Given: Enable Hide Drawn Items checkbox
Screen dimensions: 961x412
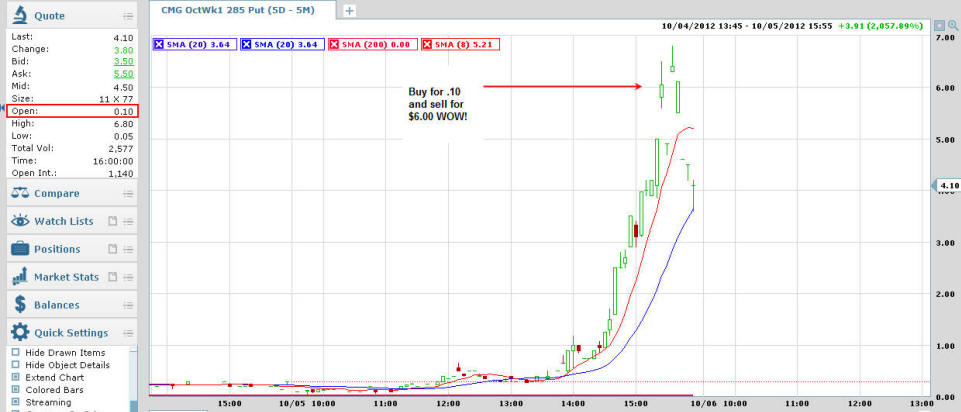Looking at the screenshot, I should click(15, 353).
